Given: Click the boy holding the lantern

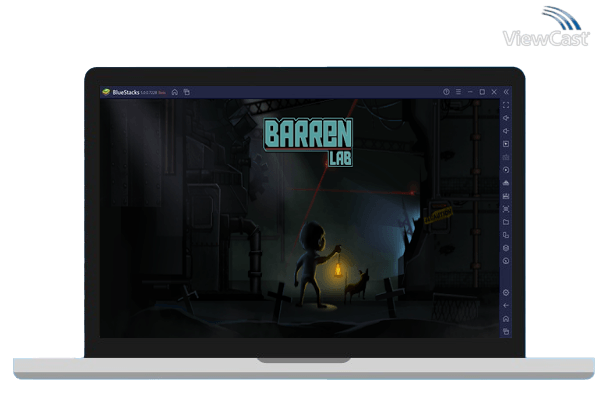Looking at the screenshot, I should (316, 265).
